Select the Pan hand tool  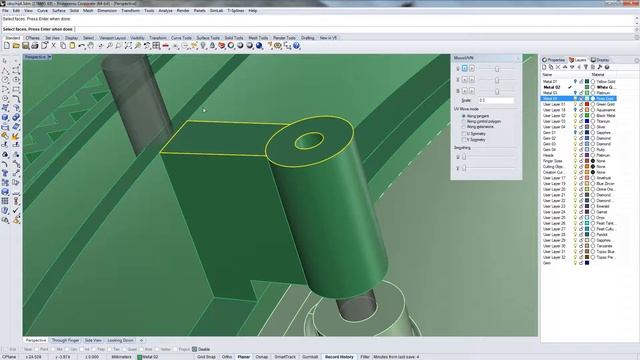point(91,46)
